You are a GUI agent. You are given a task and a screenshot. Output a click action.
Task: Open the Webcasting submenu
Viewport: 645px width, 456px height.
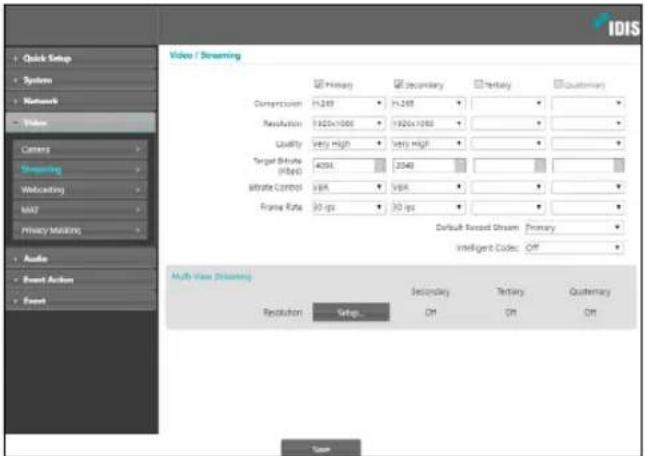pos(80,190)
